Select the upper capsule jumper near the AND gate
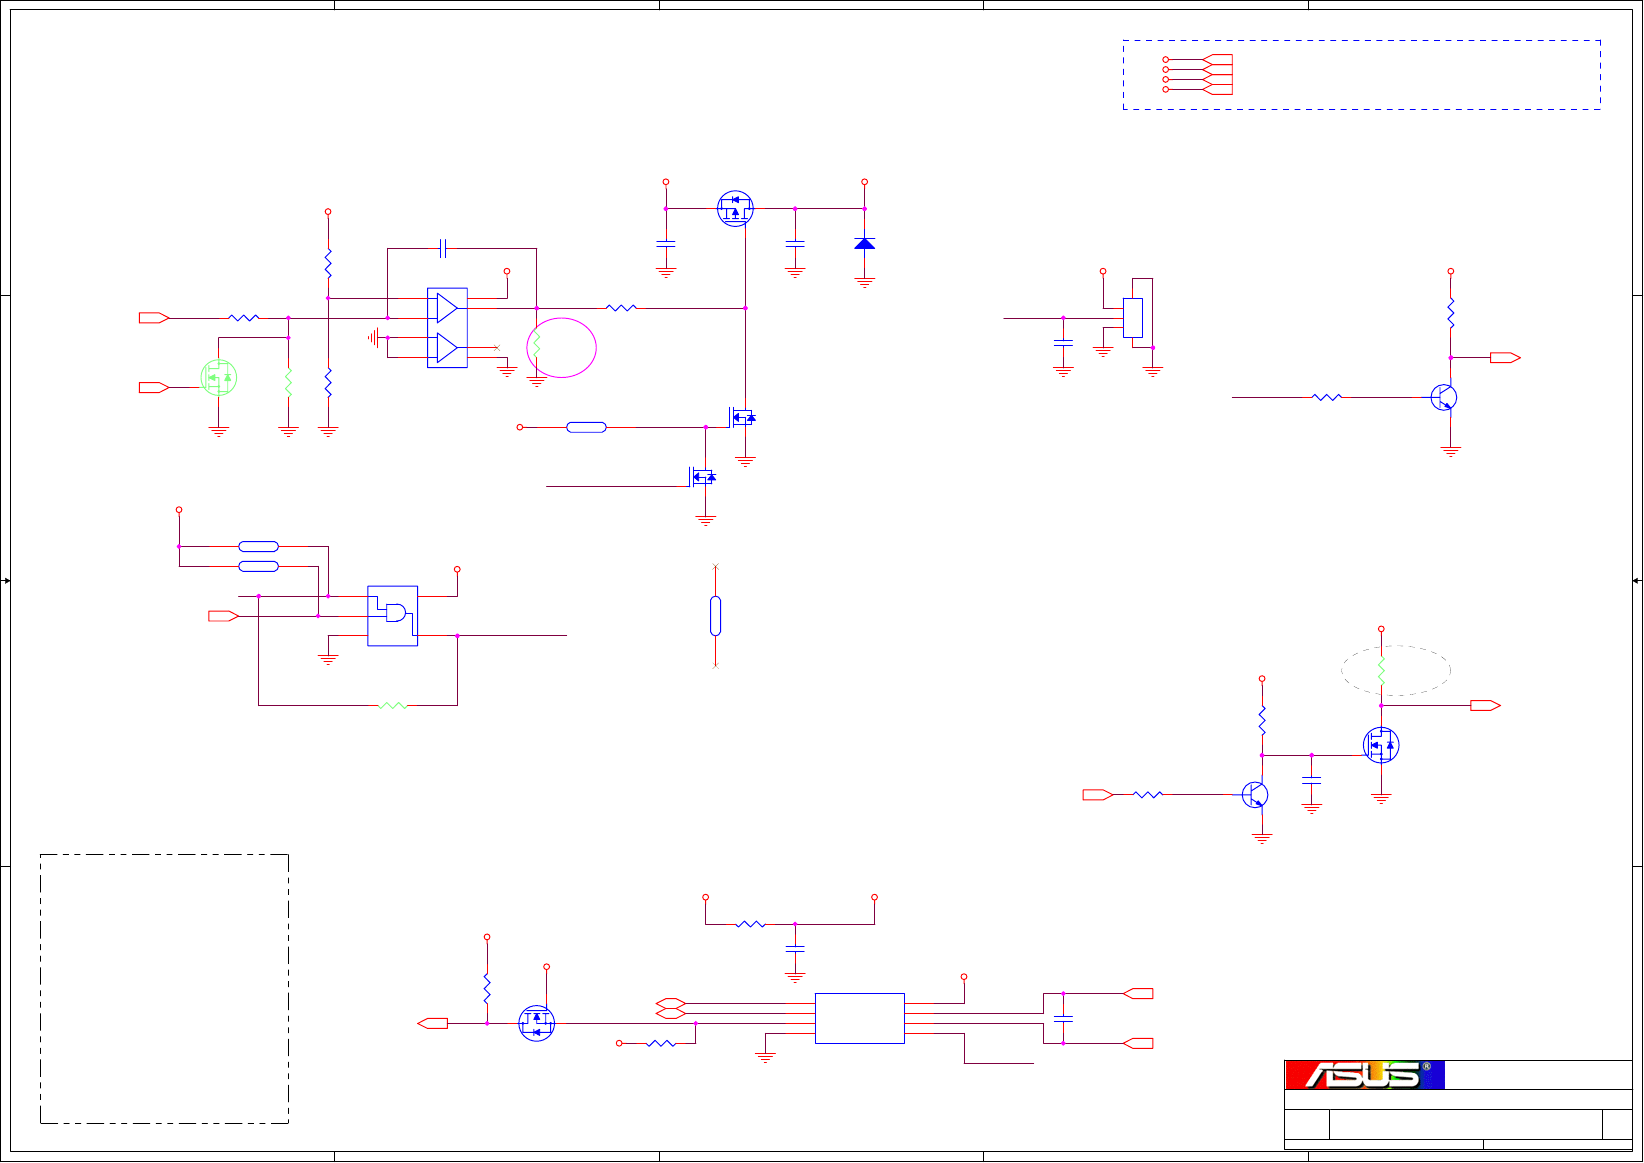 pyautogui.click(x=258, y=547)
